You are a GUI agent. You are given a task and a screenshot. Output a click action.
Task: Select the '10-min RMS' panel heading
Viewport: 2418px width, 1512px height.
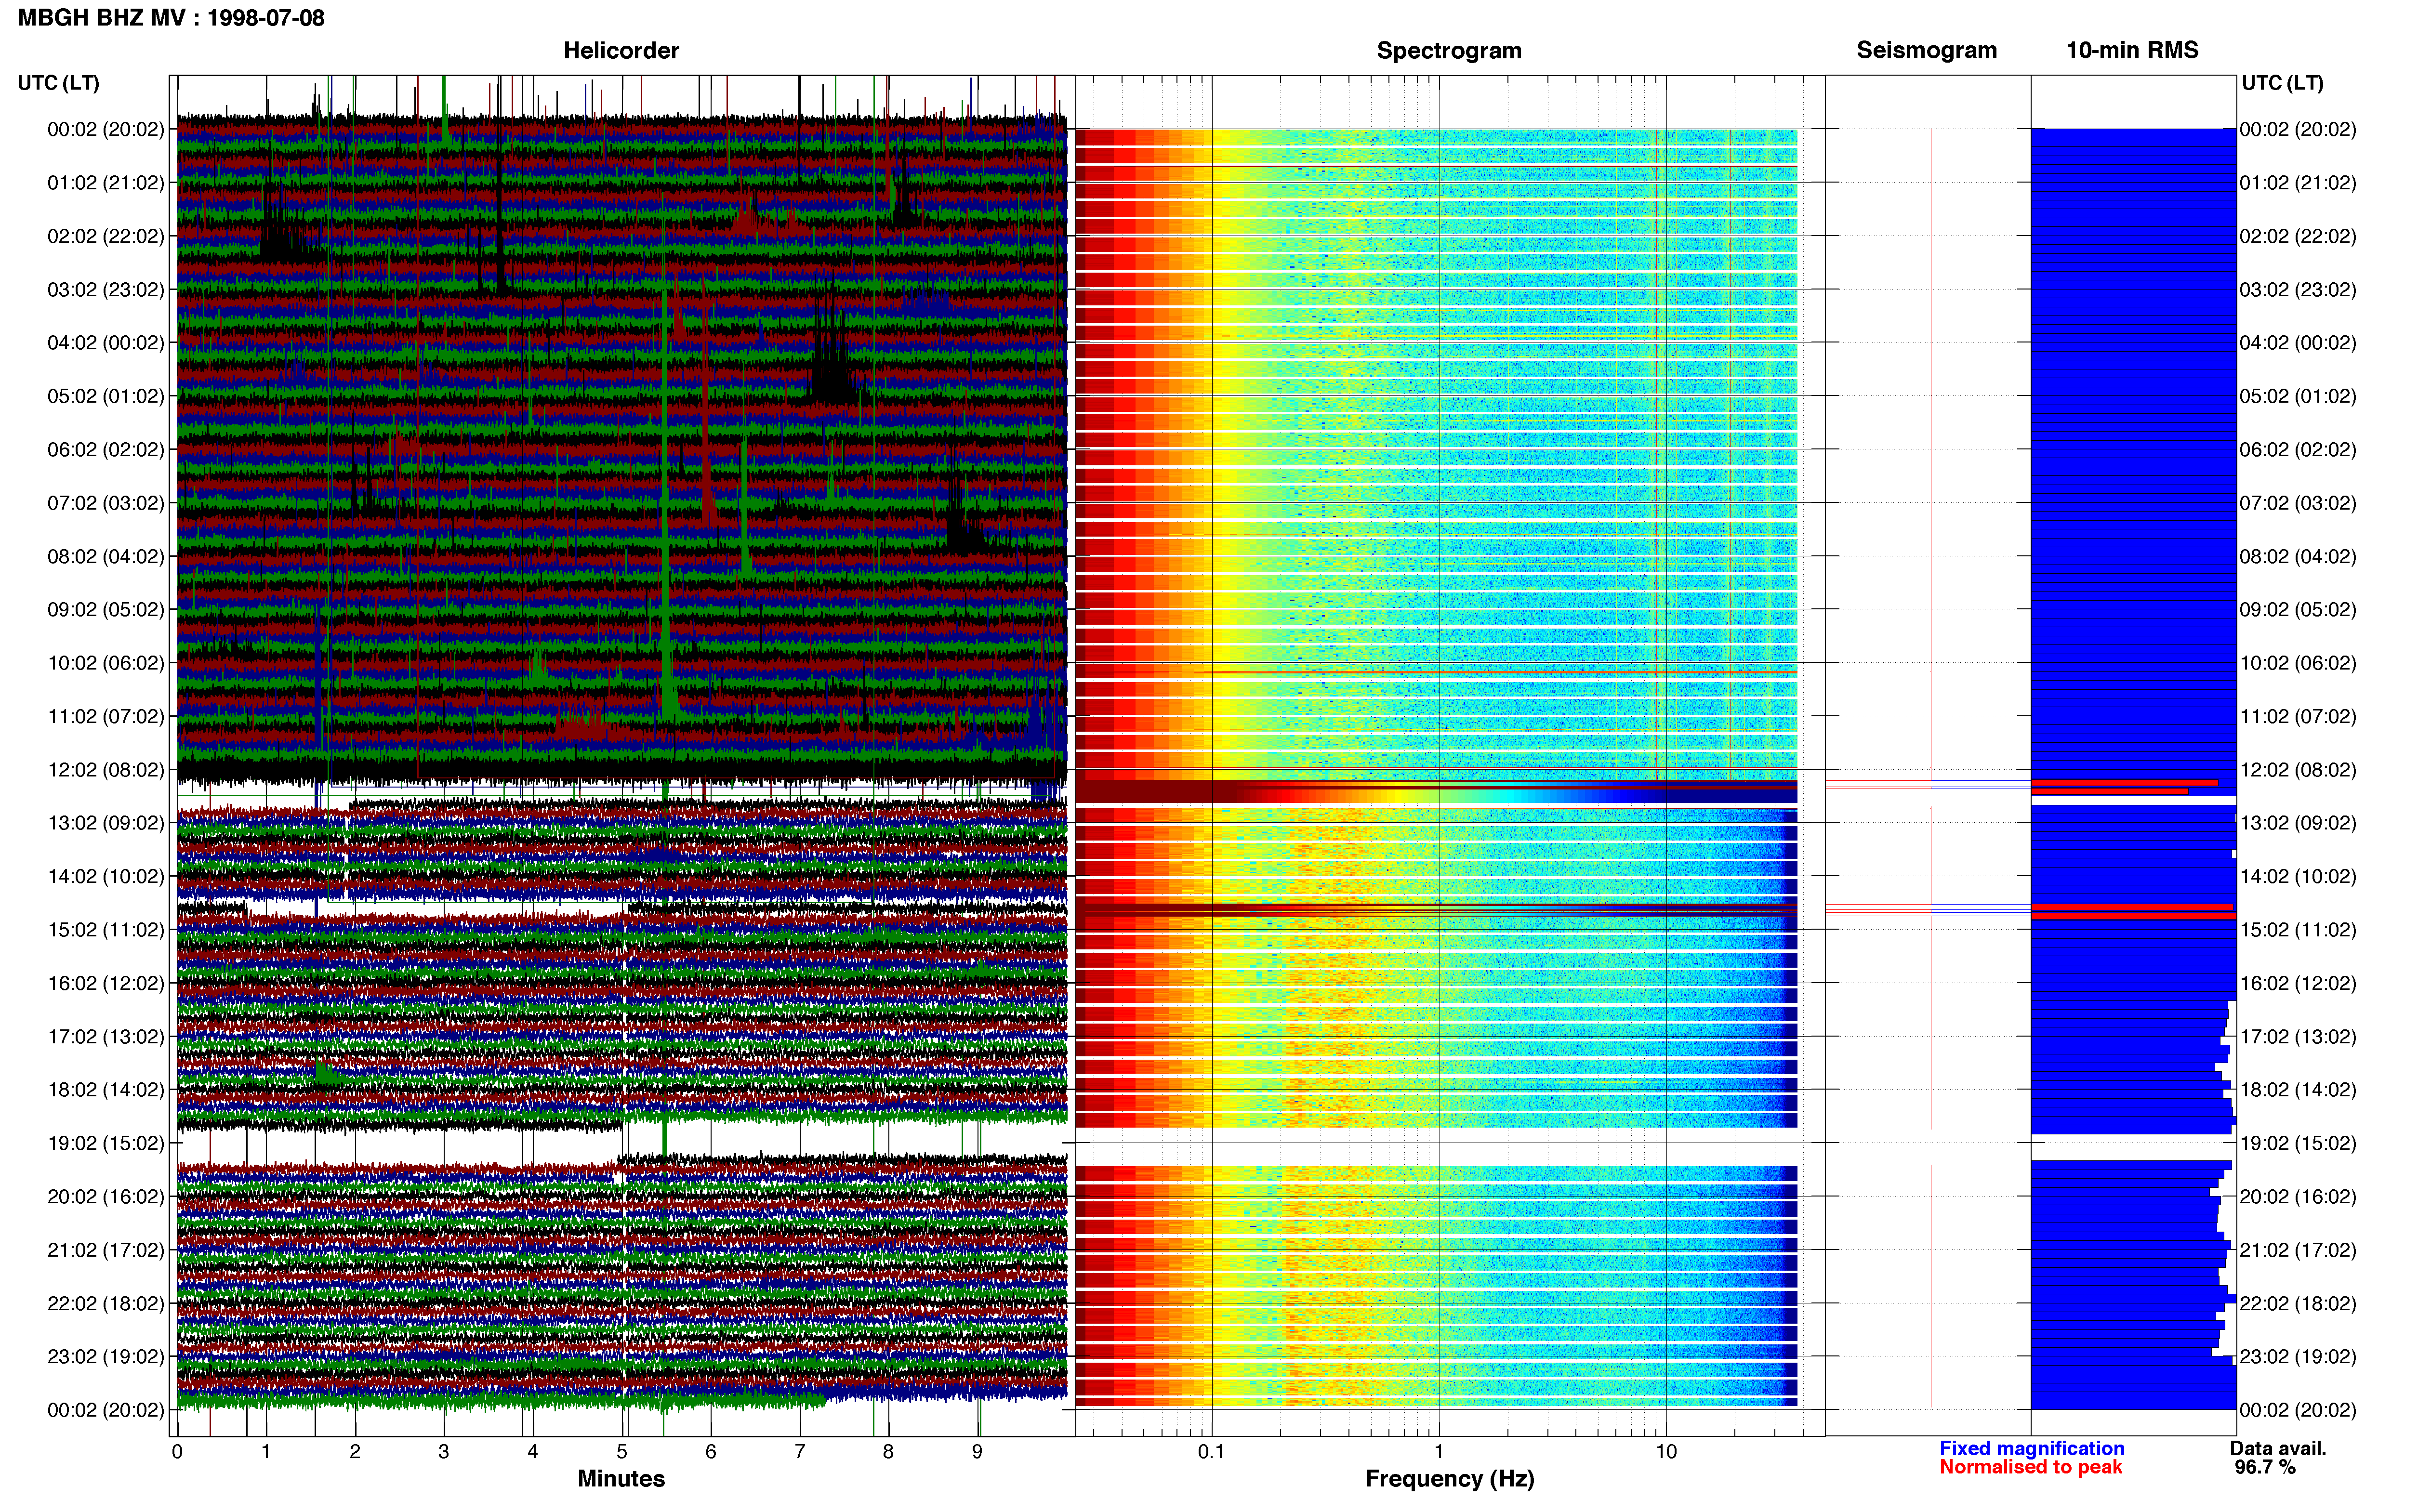pyautogui.click(x=2132, y=50)
